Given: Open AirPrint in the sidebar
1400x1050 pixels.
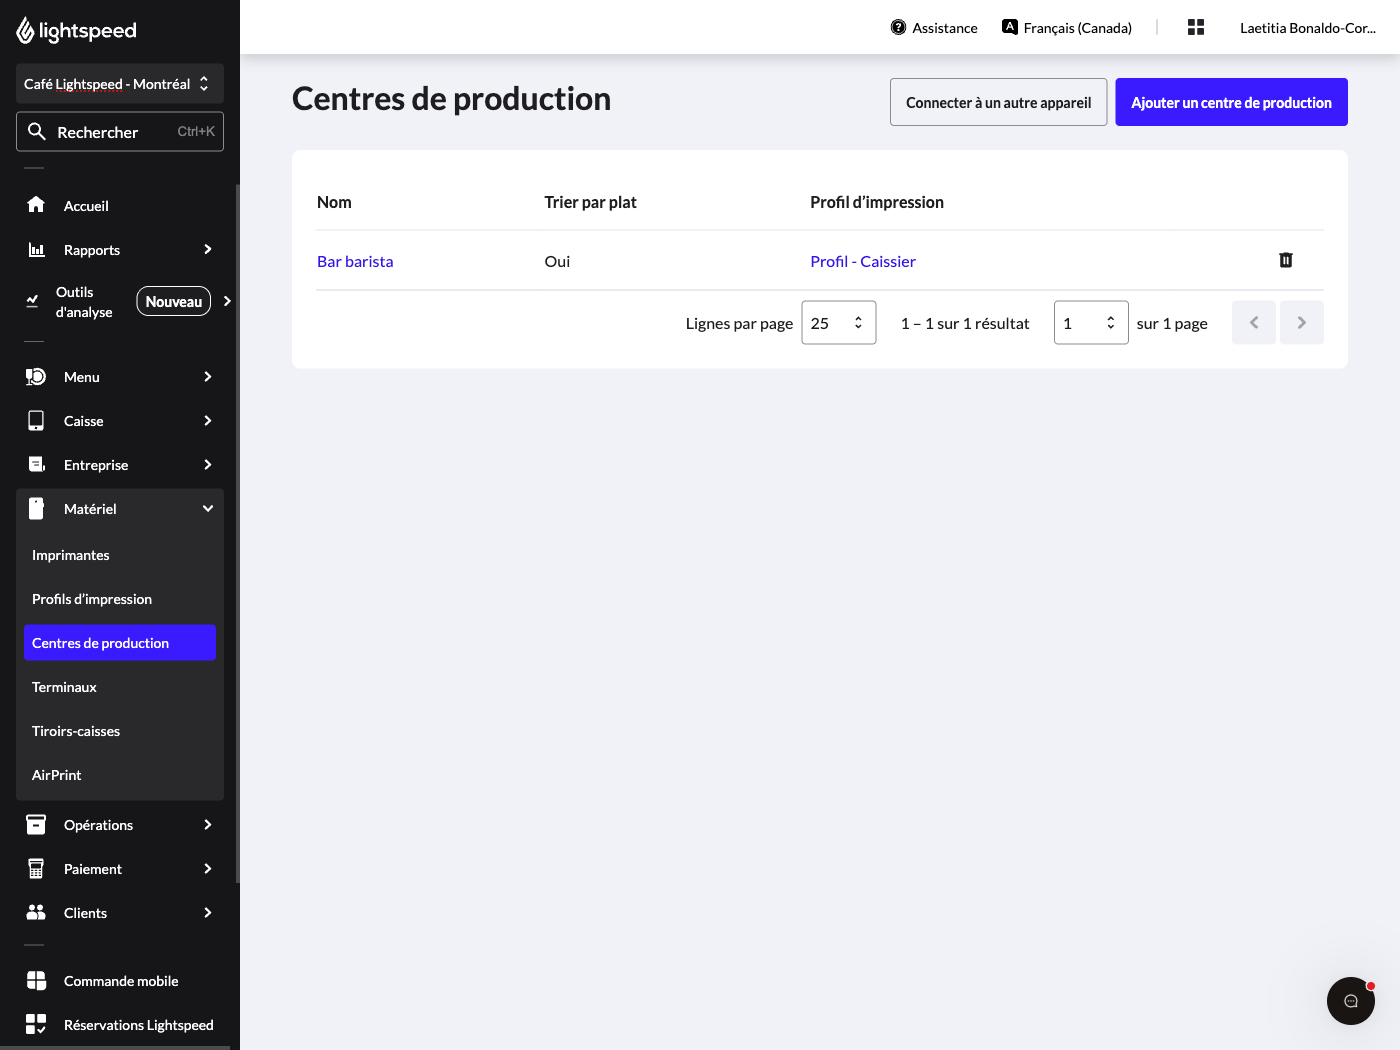Looking at the screenshot, I should click(x=120, y=775).
